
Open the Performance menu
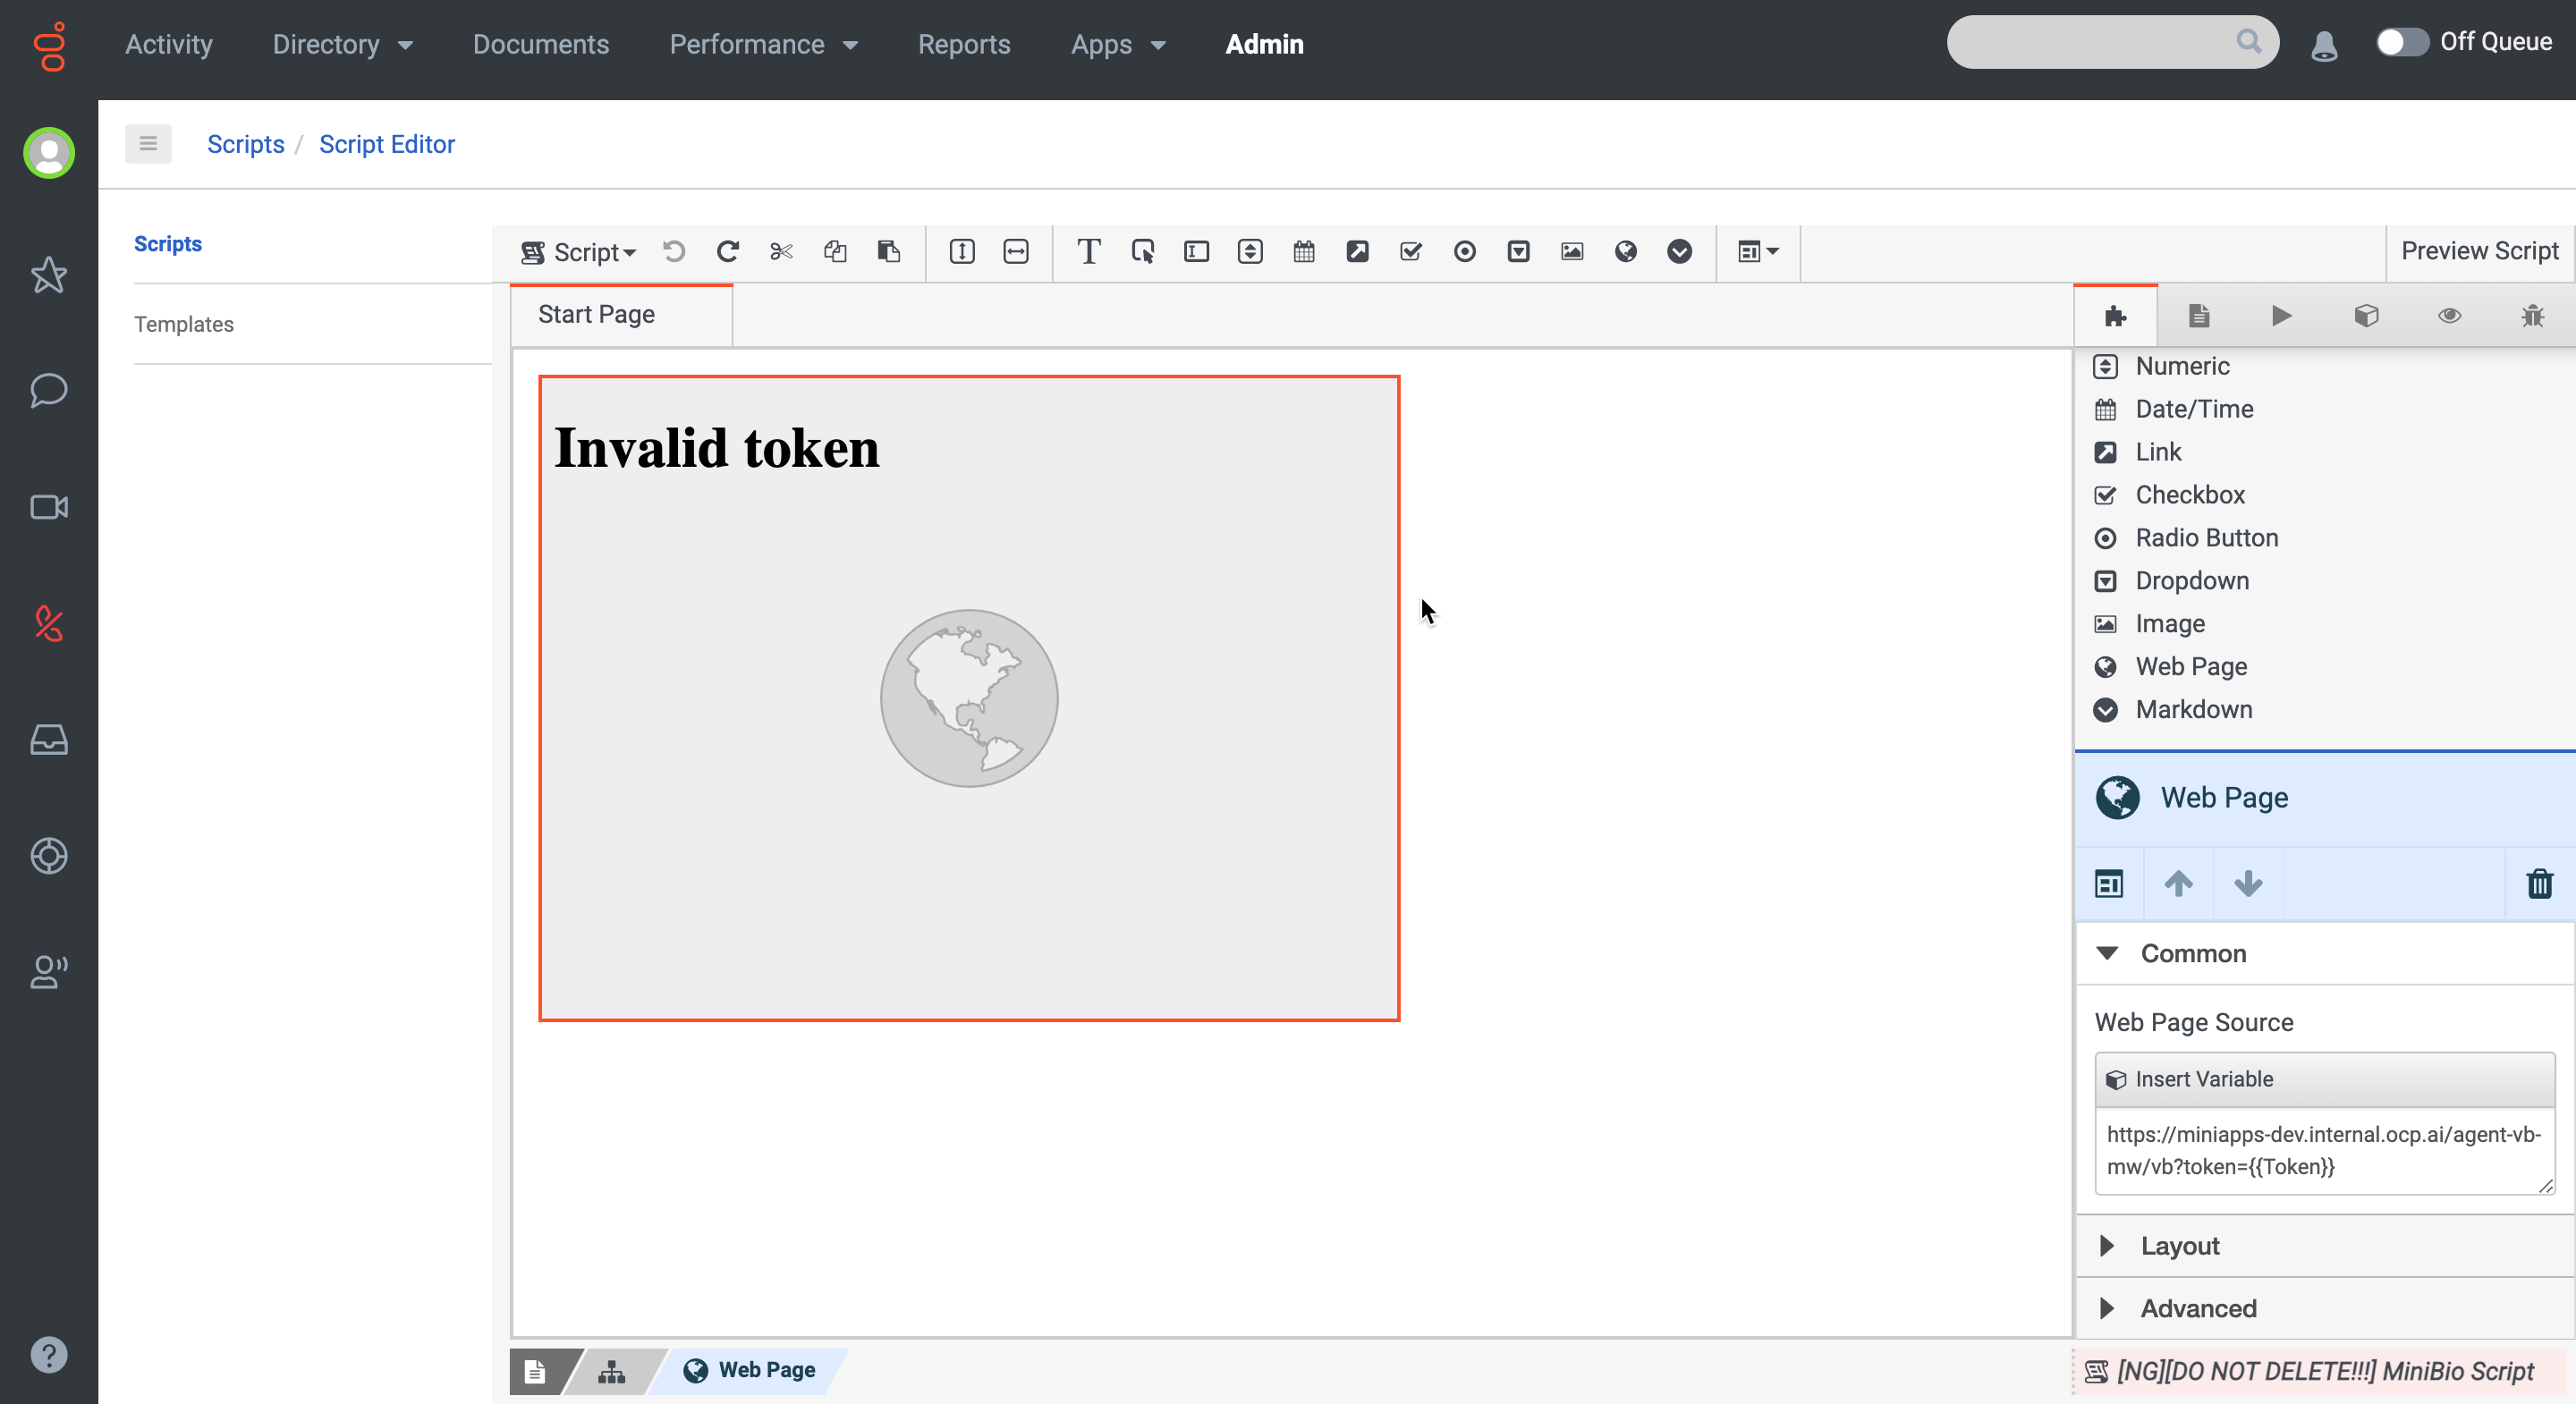click(763, 44)
